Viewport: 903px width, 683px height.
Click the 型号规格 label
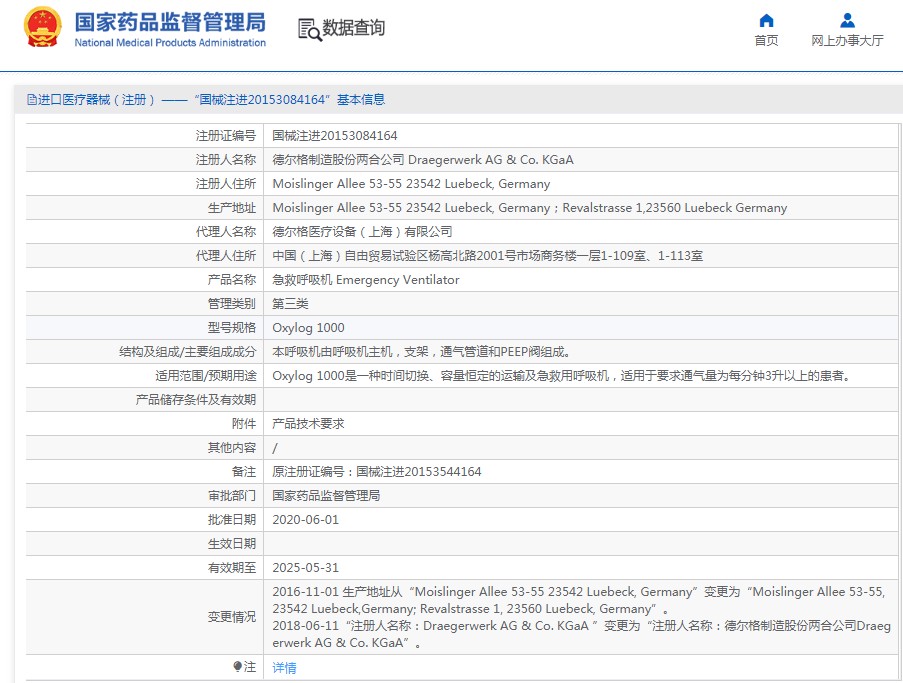232,328
